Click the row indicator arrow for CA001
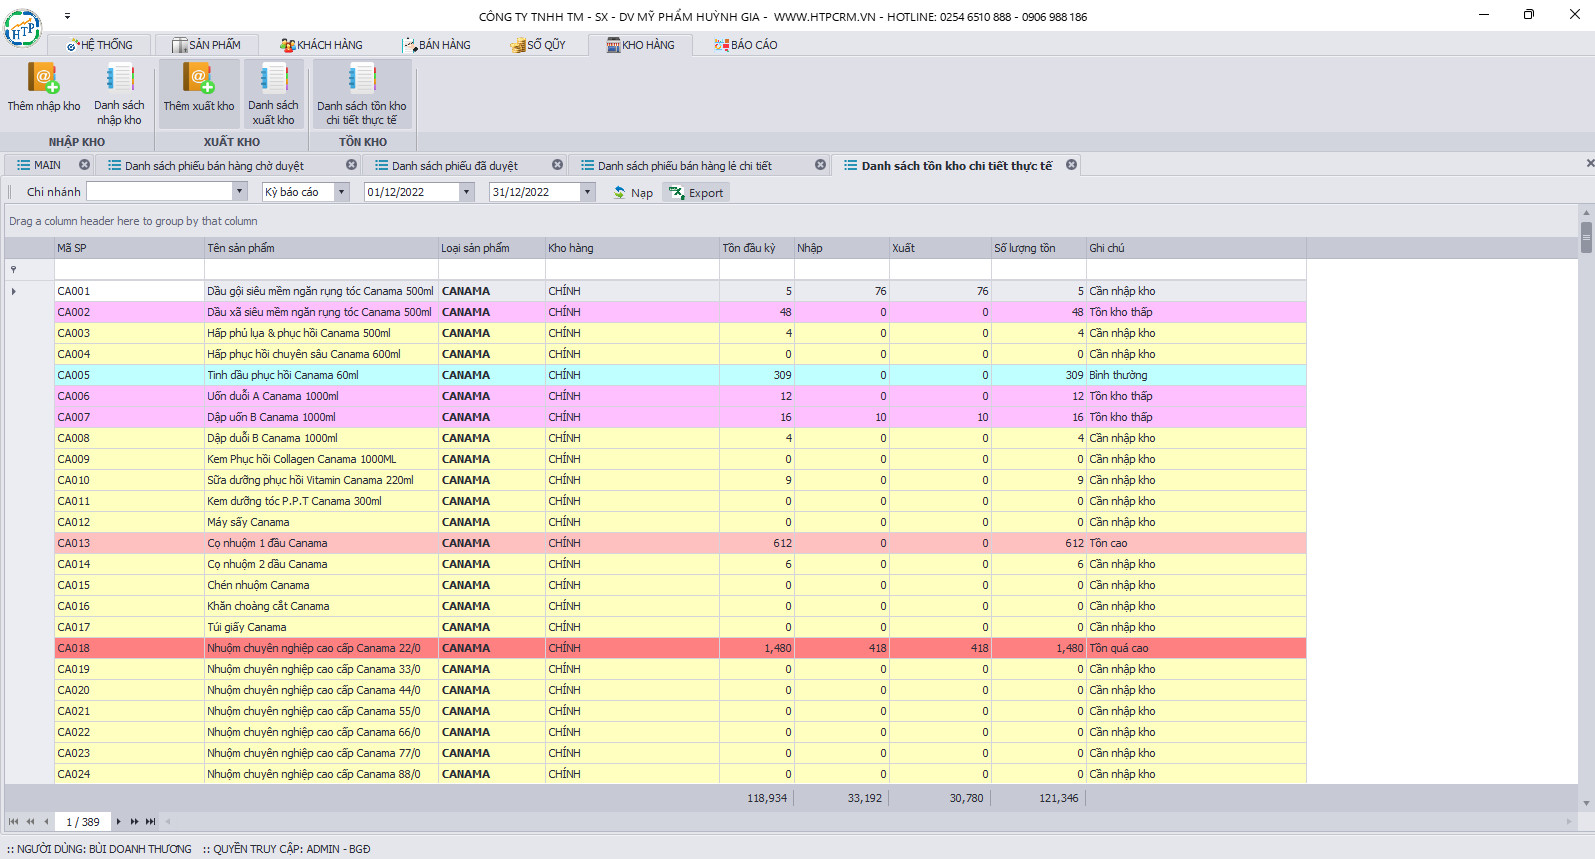 coord(13,291)
